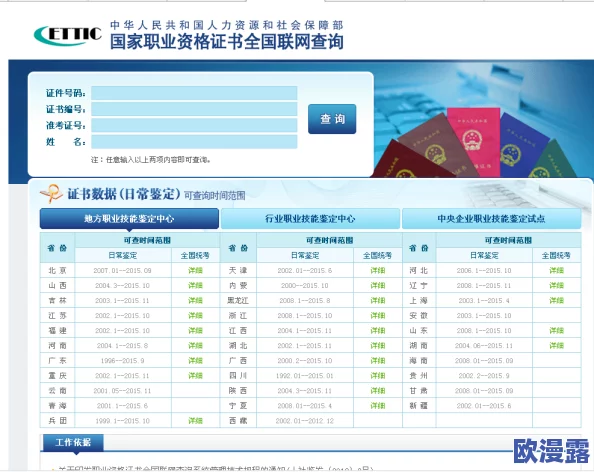Click the 贵州 province cell
The width and height of the screenshot is (594, 472).
click(x=419, y=376)
